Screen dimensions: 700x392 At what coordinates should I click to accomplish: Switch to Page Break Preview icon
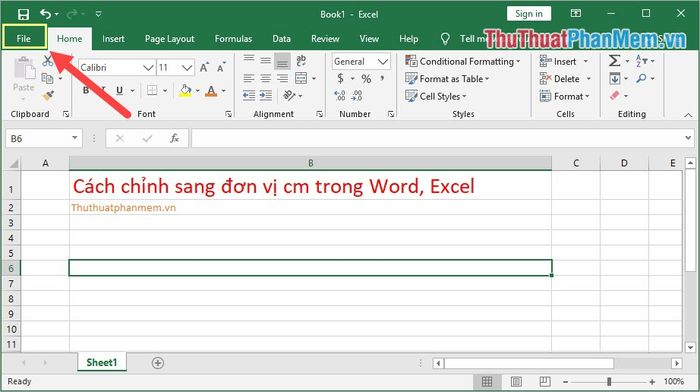pos(545,381)
